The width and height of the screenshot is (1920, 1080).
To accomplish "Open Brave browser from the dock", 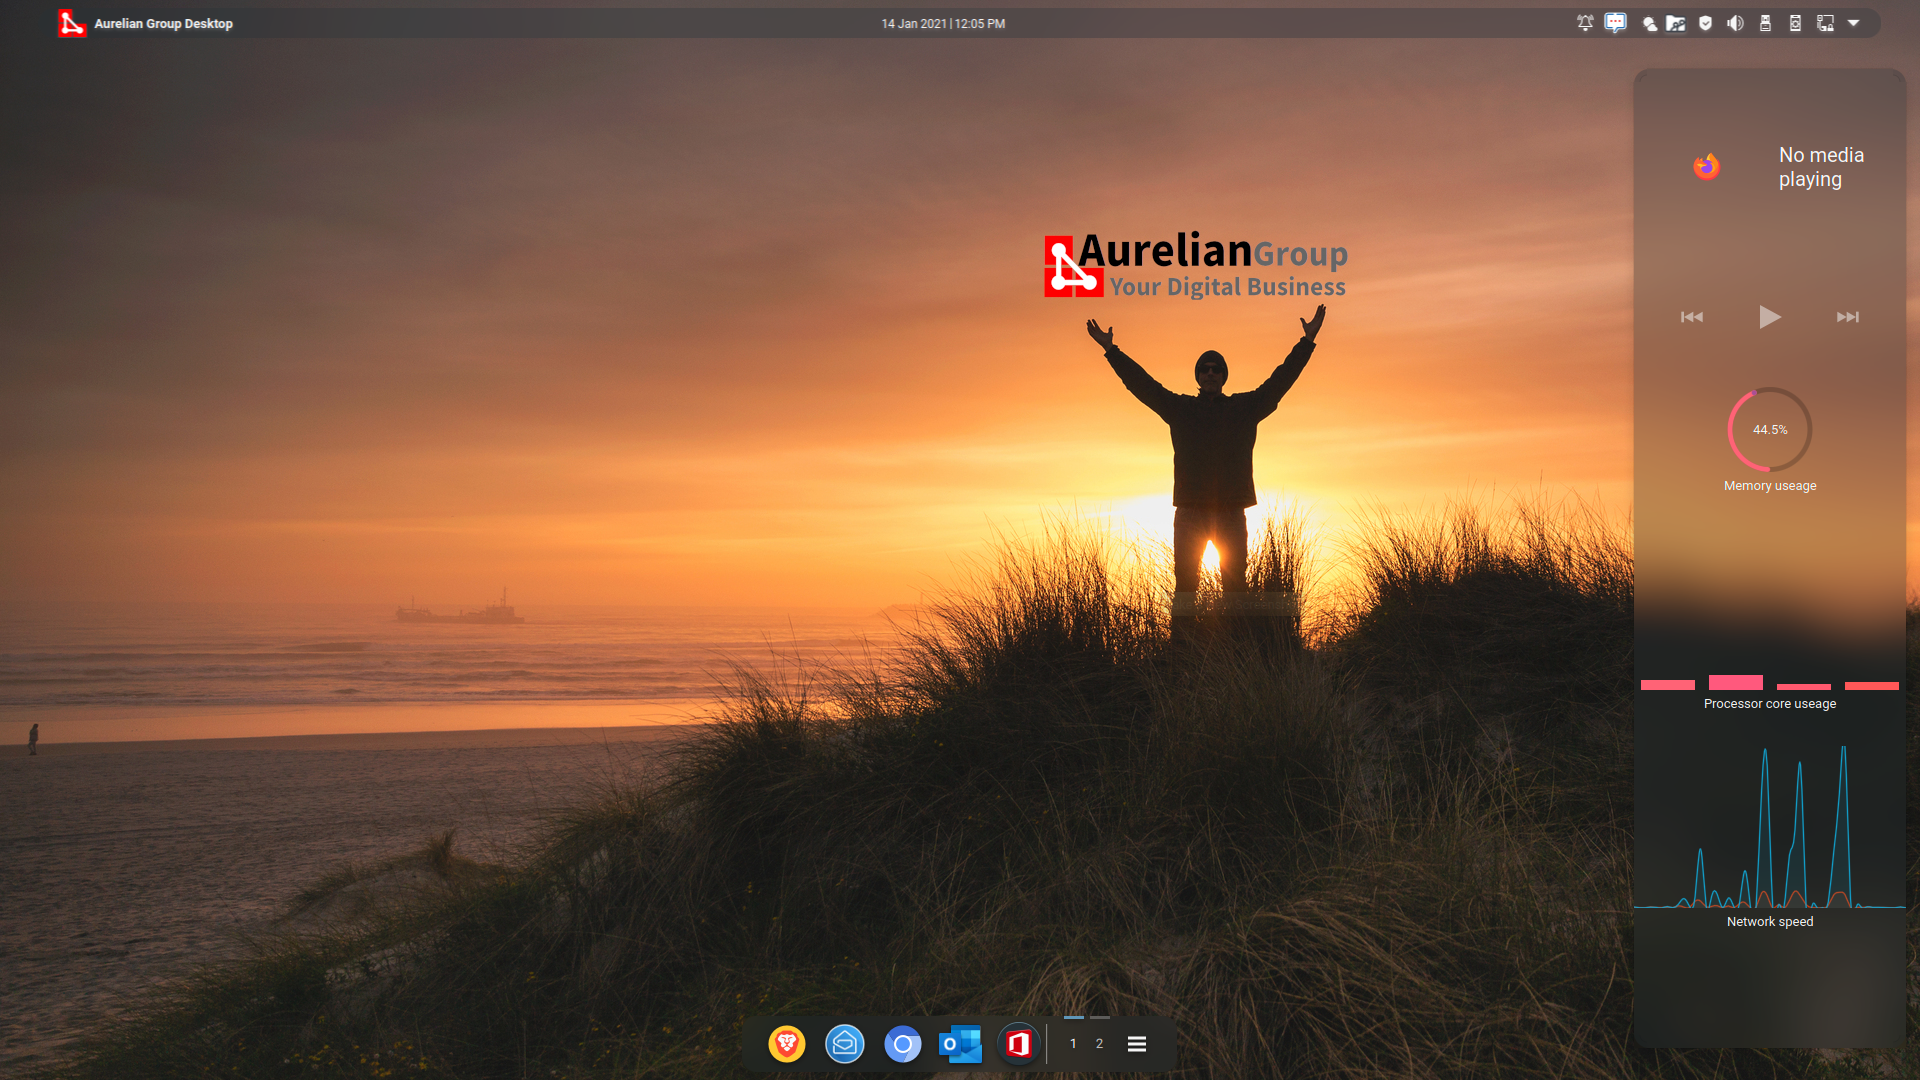I will [x=787, y=1044].
